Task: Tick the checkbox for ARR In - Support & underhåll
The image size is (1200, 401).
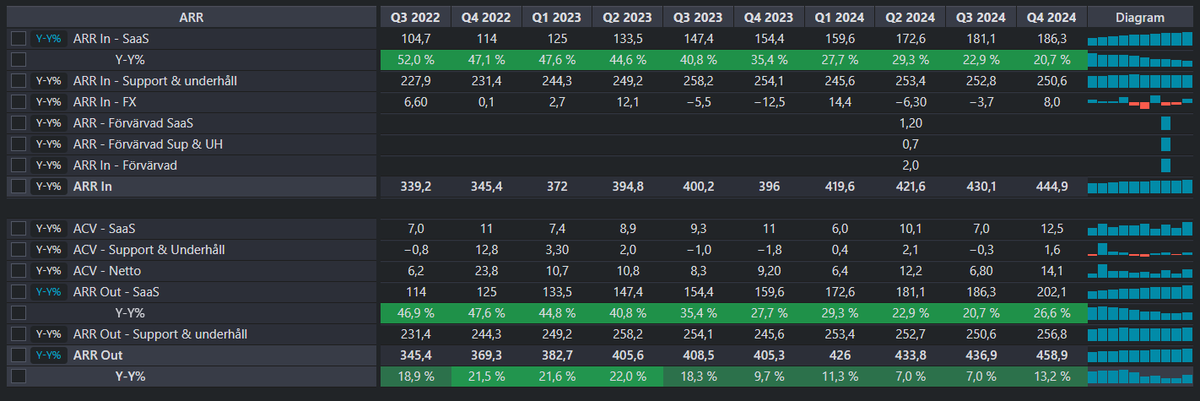Action: click(18, 80)
